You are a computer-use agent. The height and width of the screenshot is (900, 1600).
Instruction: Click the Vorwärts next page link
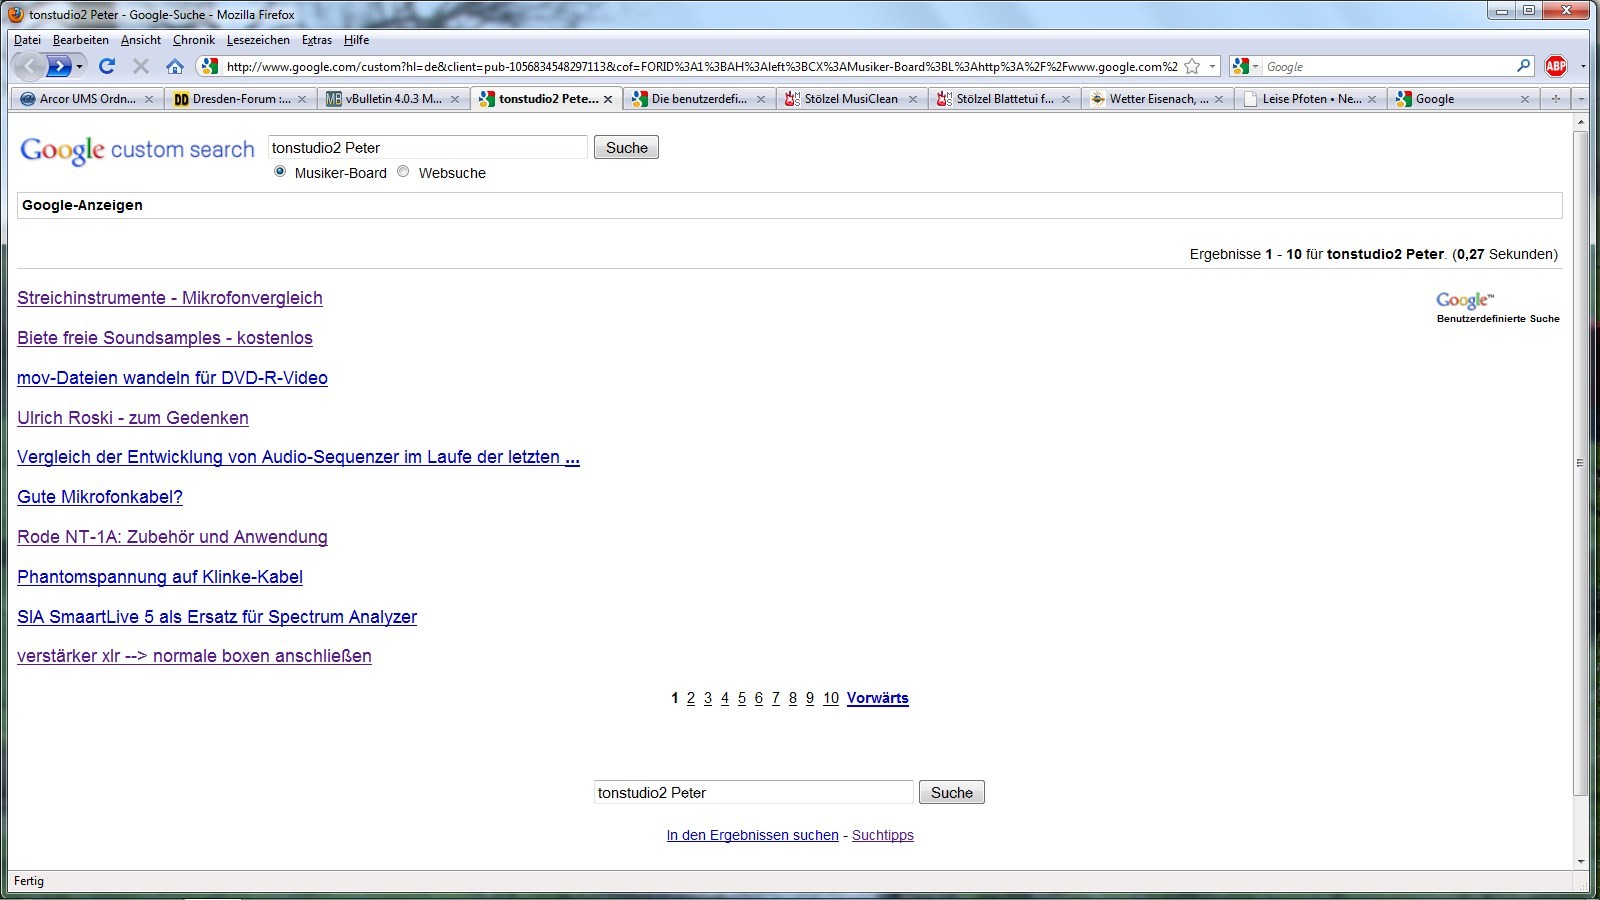pos(878,698)
